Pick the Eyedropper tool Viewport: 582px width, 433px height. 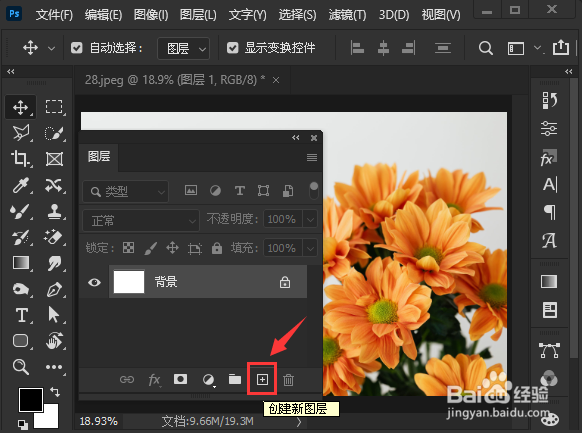[x=20, y=185]
